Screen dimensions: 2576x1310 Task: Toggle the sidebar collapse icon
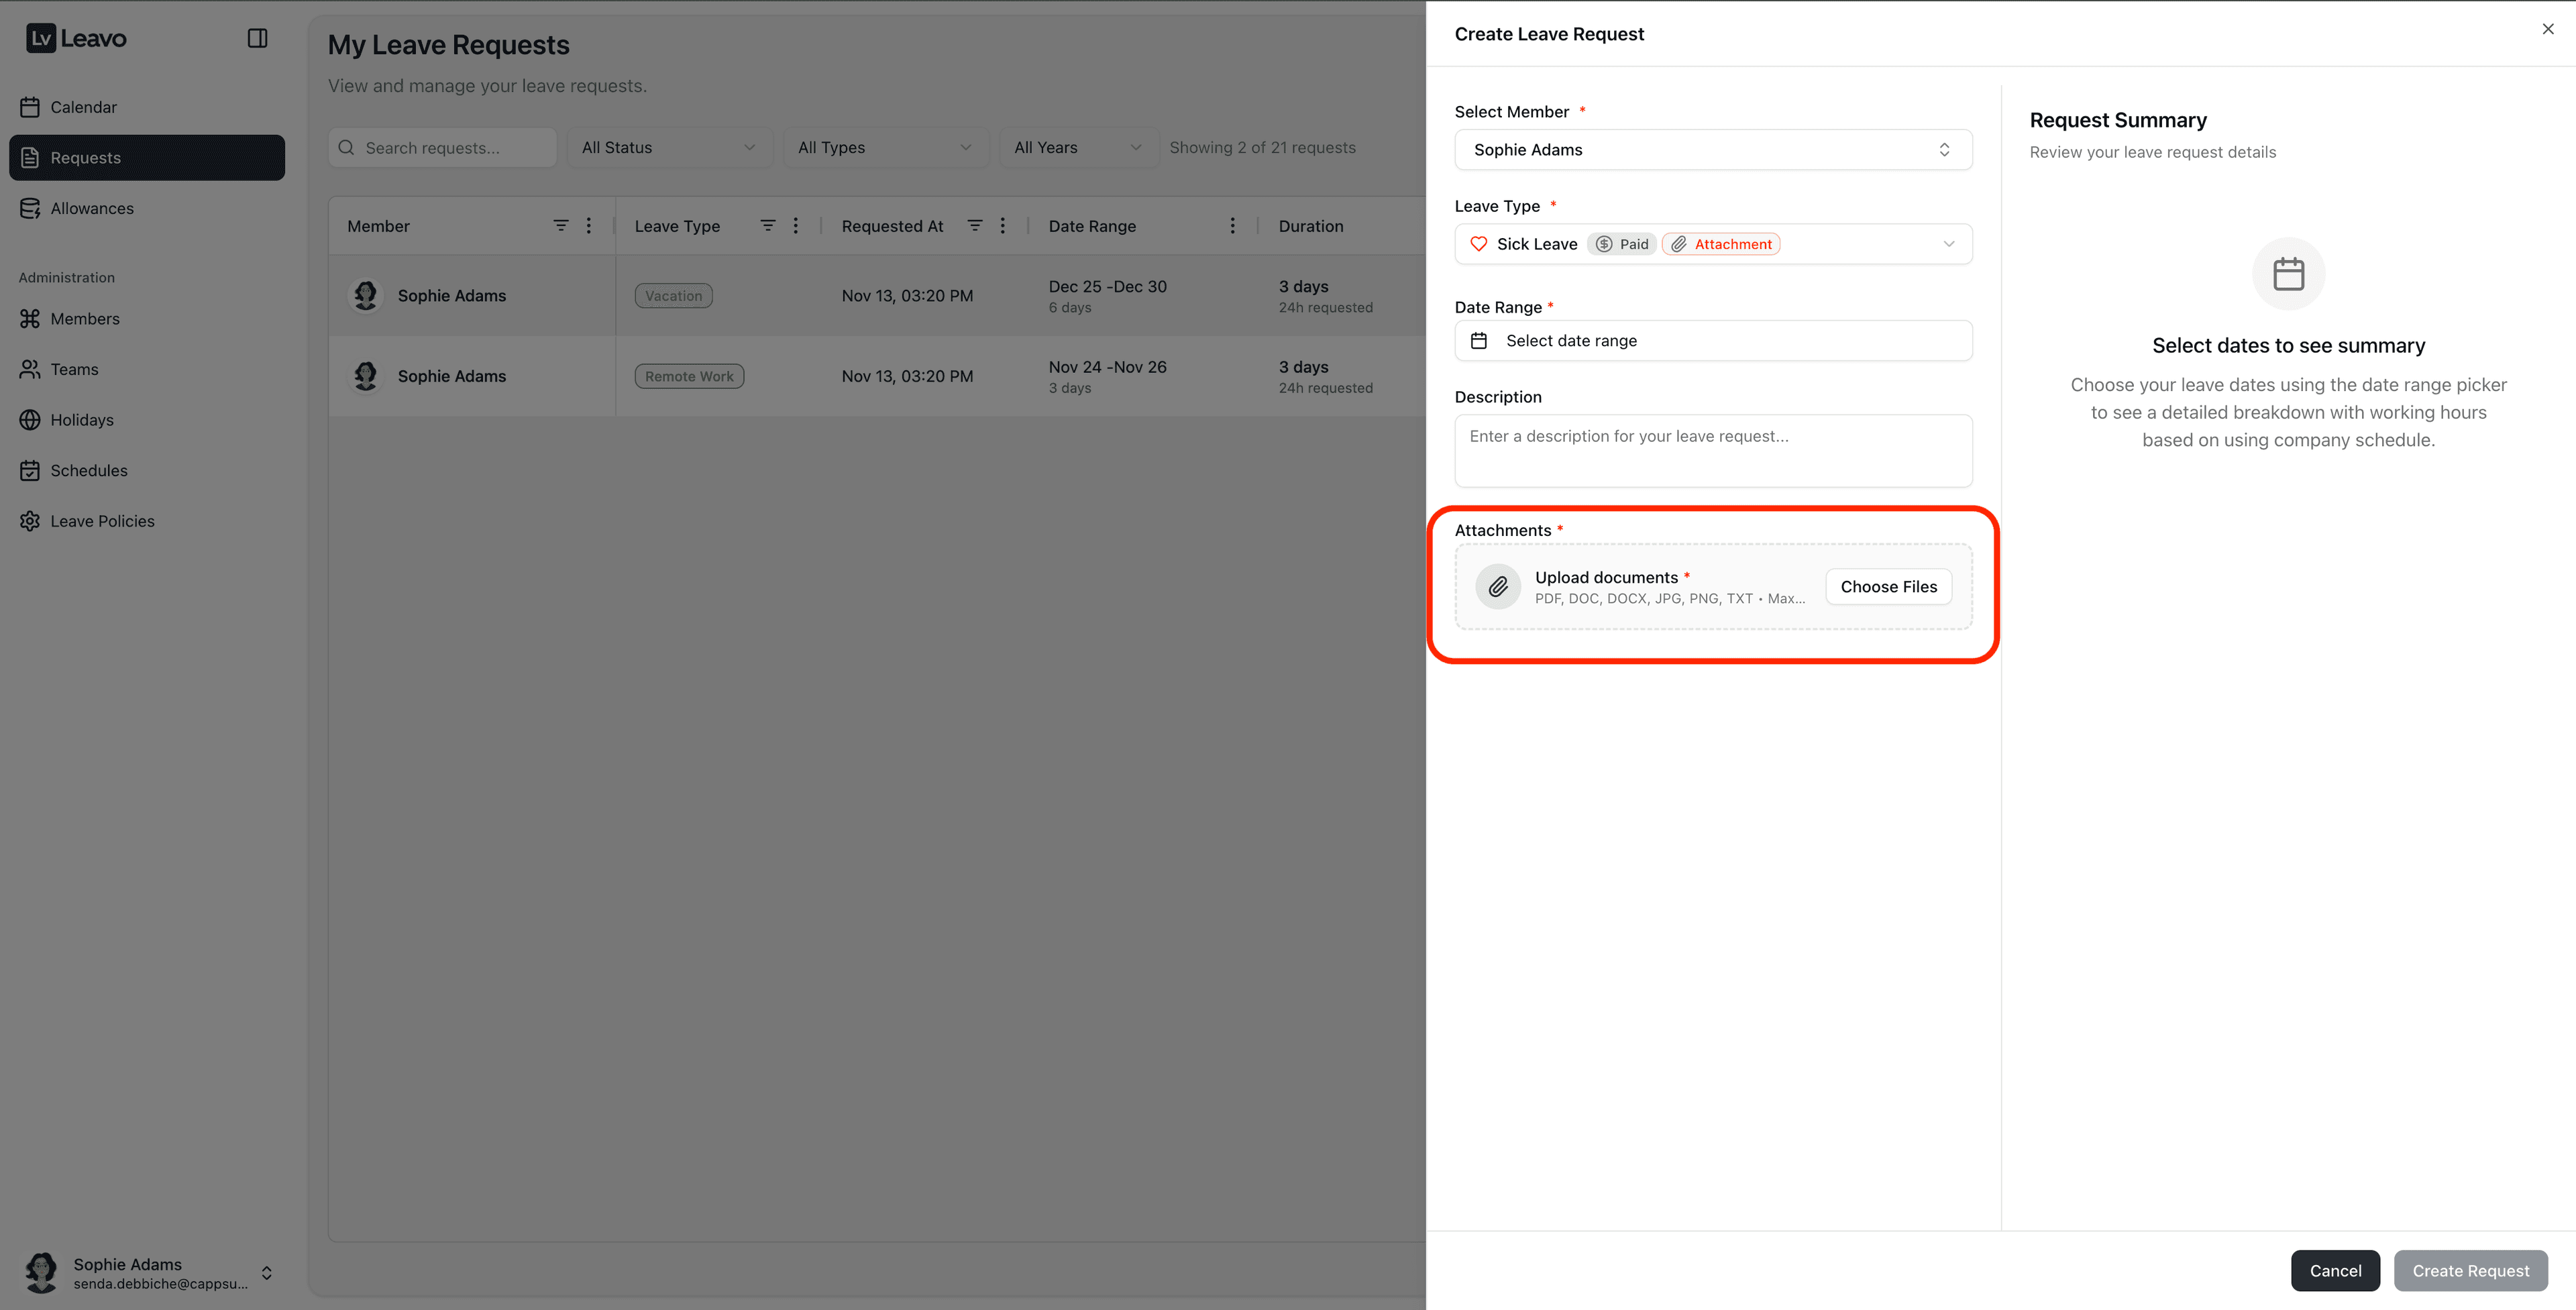[257, 38]
